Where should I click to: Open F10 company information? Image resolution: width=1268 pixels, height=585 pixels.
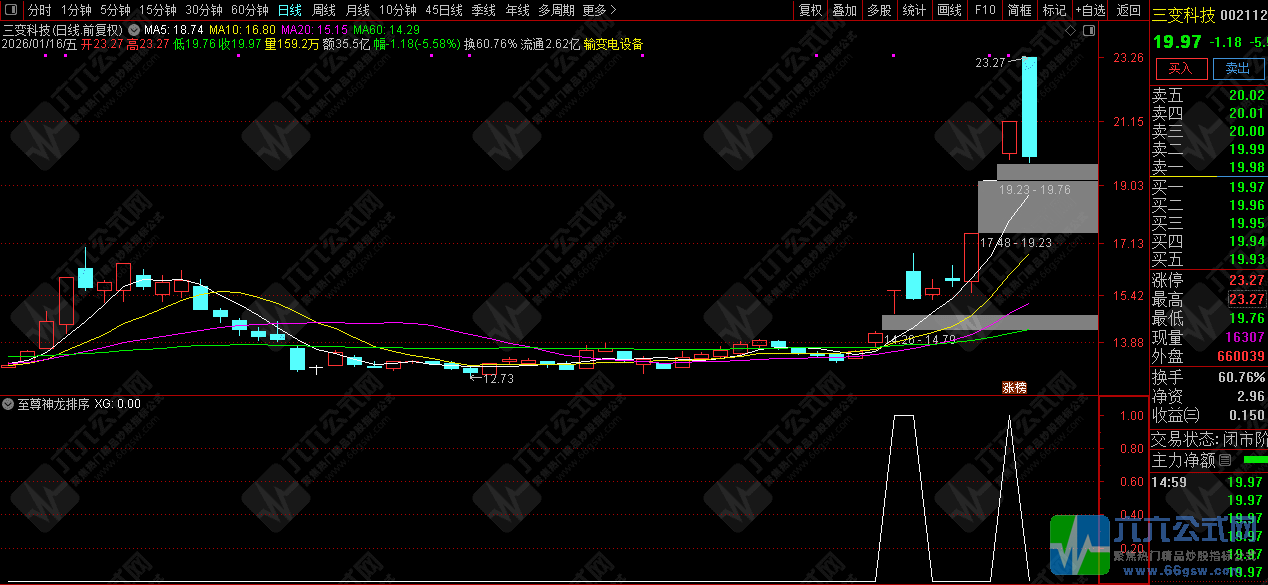pos(985,10)
